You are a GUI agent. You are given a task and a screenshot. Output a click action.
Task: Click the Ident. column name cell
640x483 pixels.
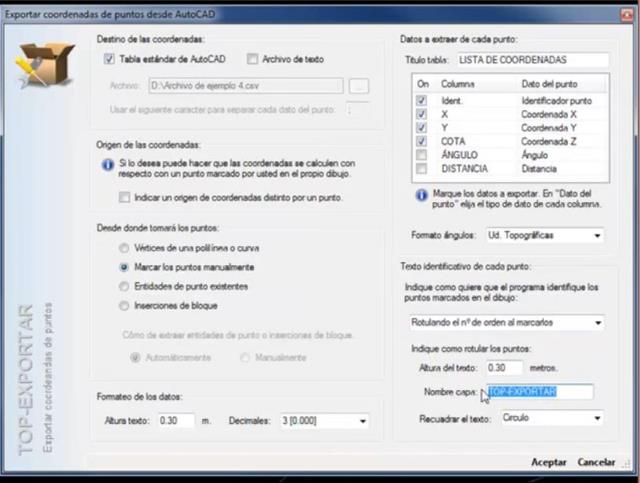click(451, 100)
